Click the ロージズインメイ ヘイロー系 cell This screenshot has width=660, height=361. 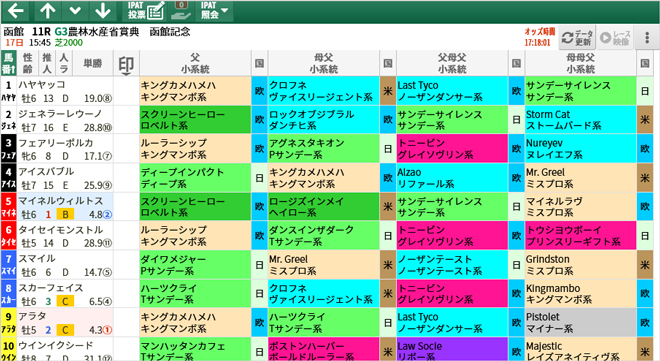point(324,207)
